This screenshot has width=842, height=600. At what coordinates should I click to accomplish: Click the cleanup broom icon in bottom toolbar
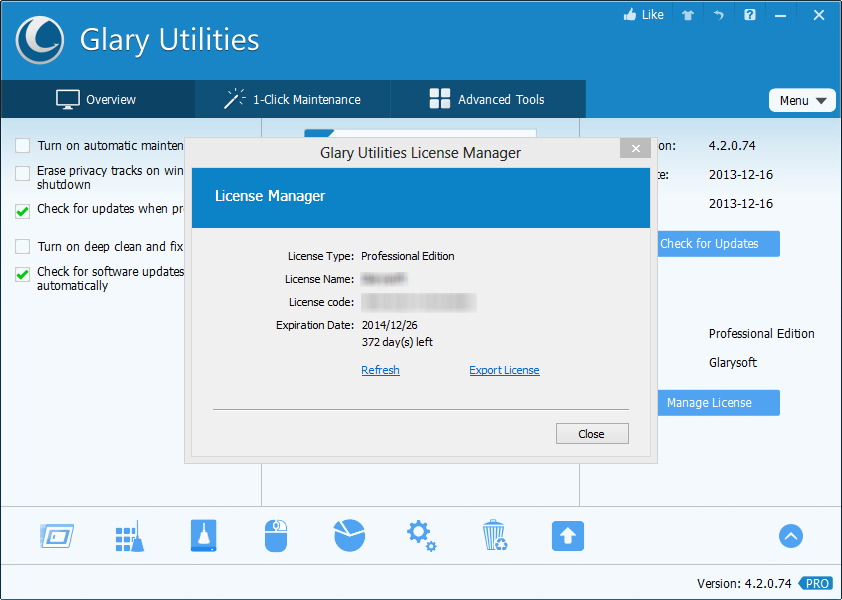129,536
